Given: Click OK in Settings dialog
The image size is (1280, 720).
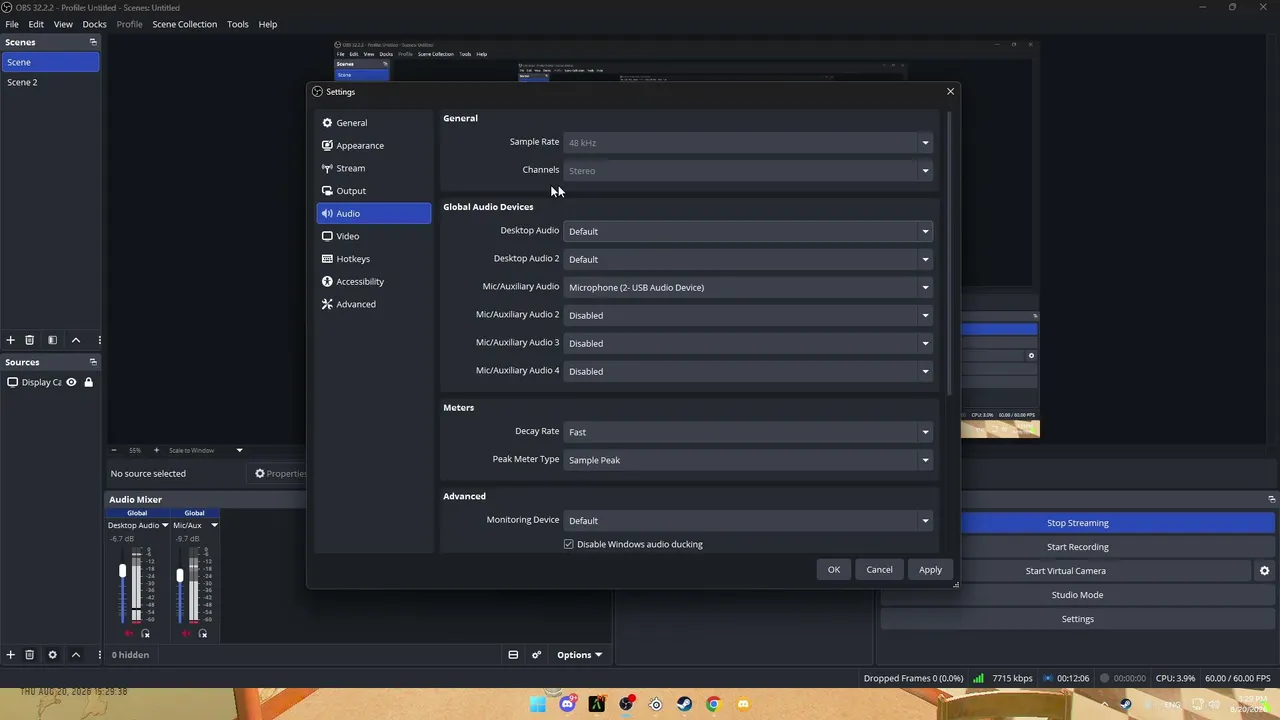Looking at the screenshot, I should click(x=834, y=570).
